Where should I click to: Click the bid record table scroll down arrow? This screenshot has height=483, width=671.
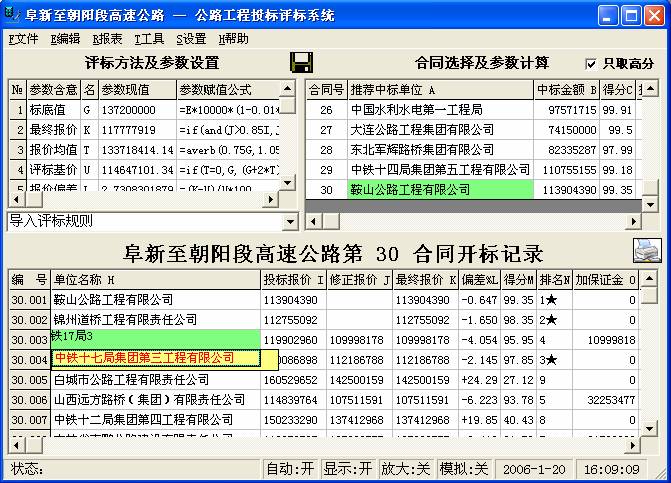coord(649,428)
